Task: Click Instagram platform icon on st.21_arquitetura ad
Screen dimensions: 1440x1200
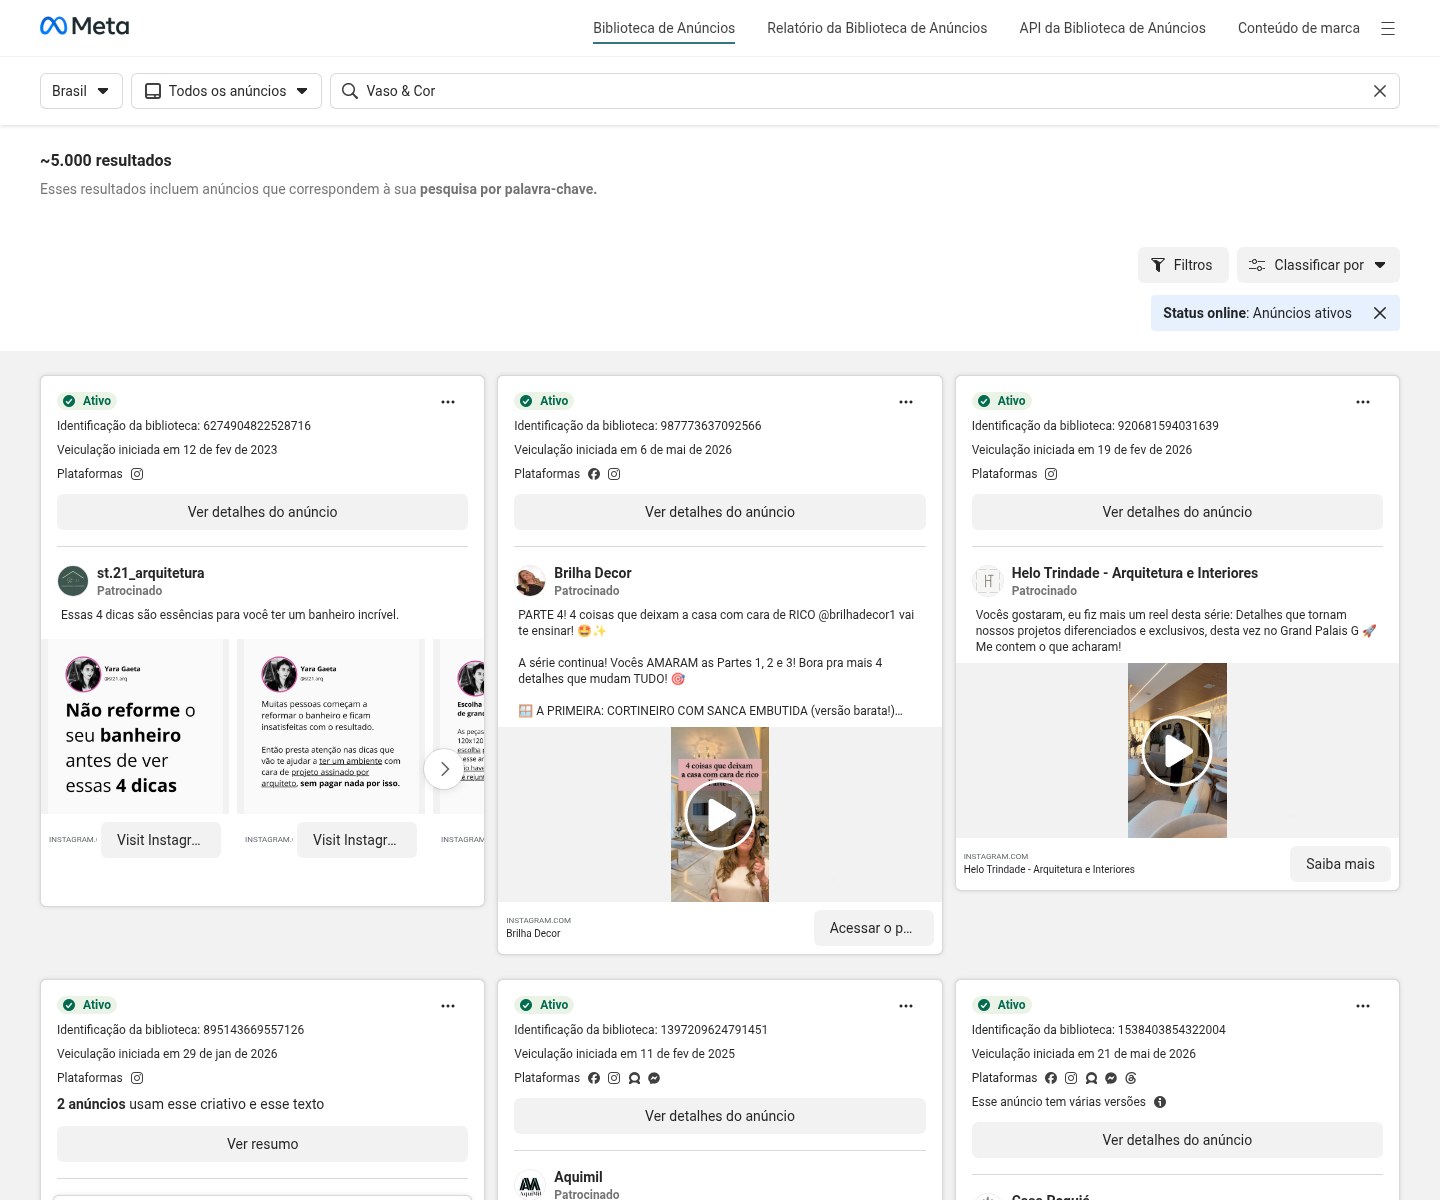Action: click(137, 474)
